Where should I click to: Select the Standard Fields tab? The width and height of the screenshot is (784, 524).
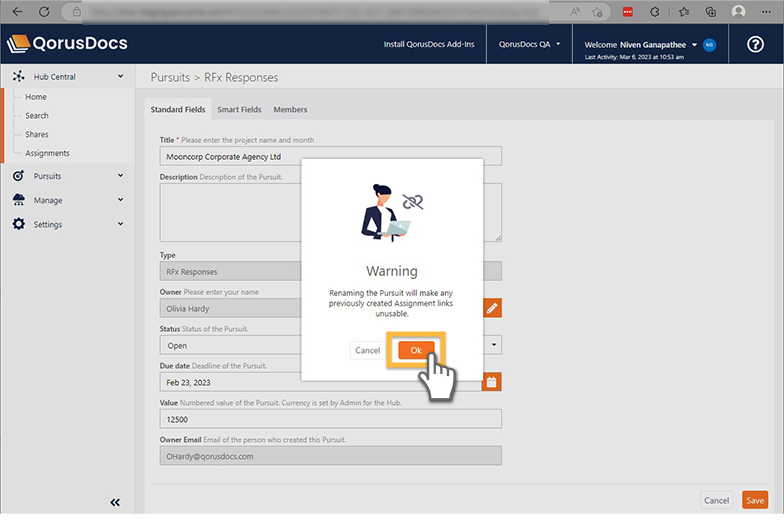(178, 110)
